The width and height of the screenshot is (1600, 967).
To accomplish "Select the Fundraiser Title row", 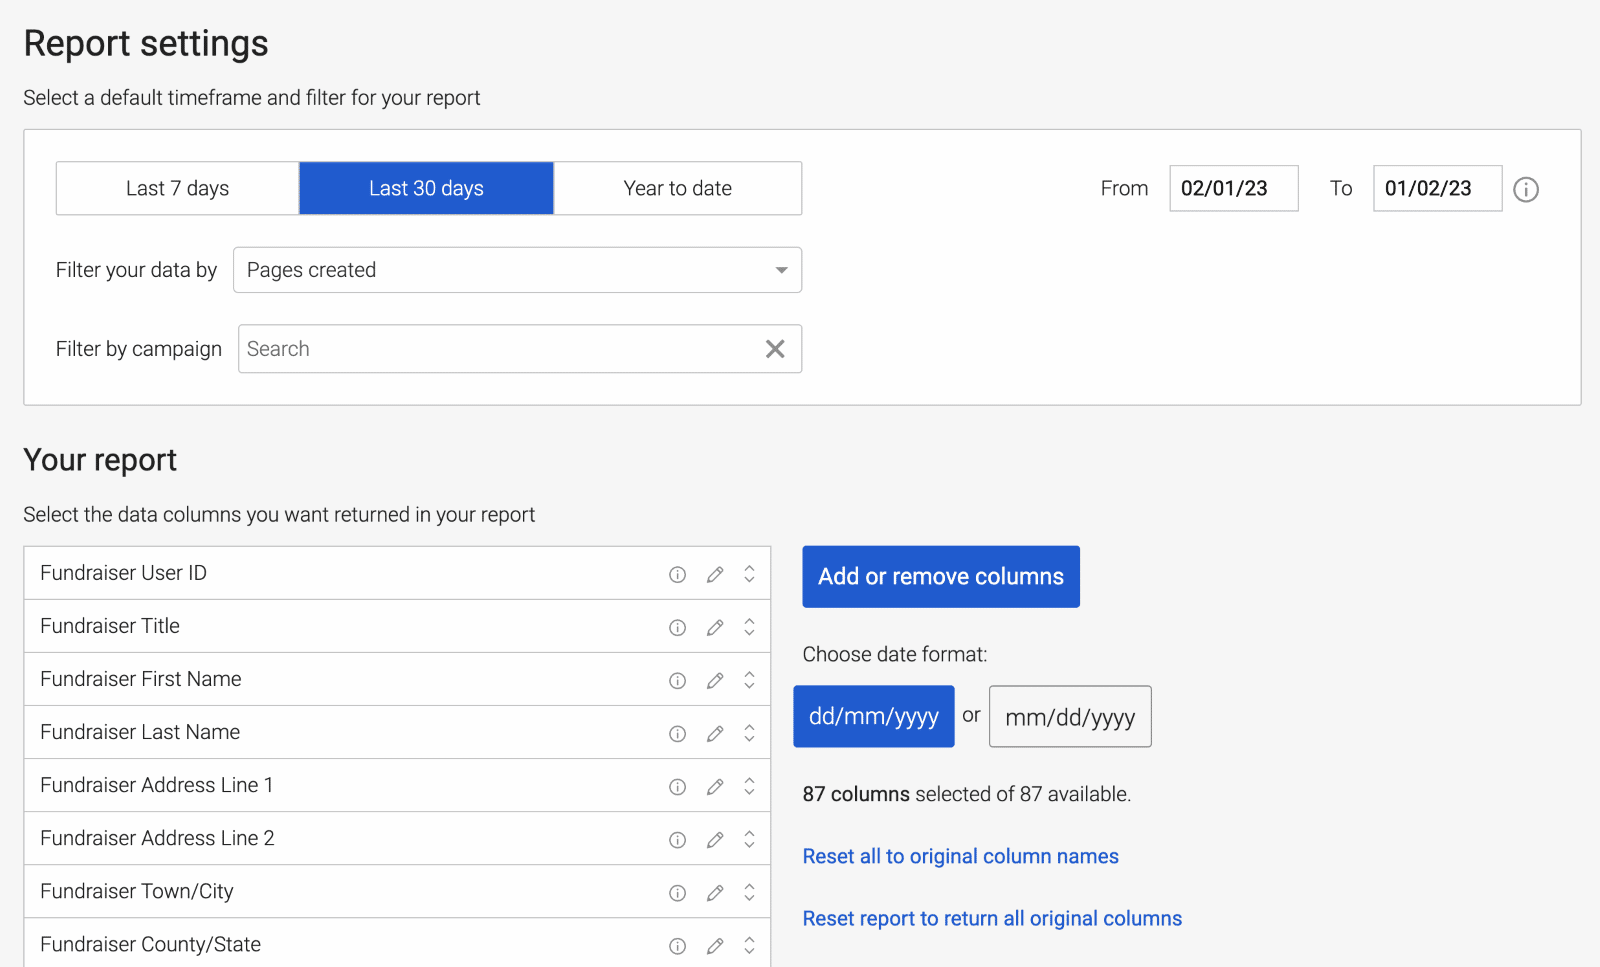I will point(397,626).
